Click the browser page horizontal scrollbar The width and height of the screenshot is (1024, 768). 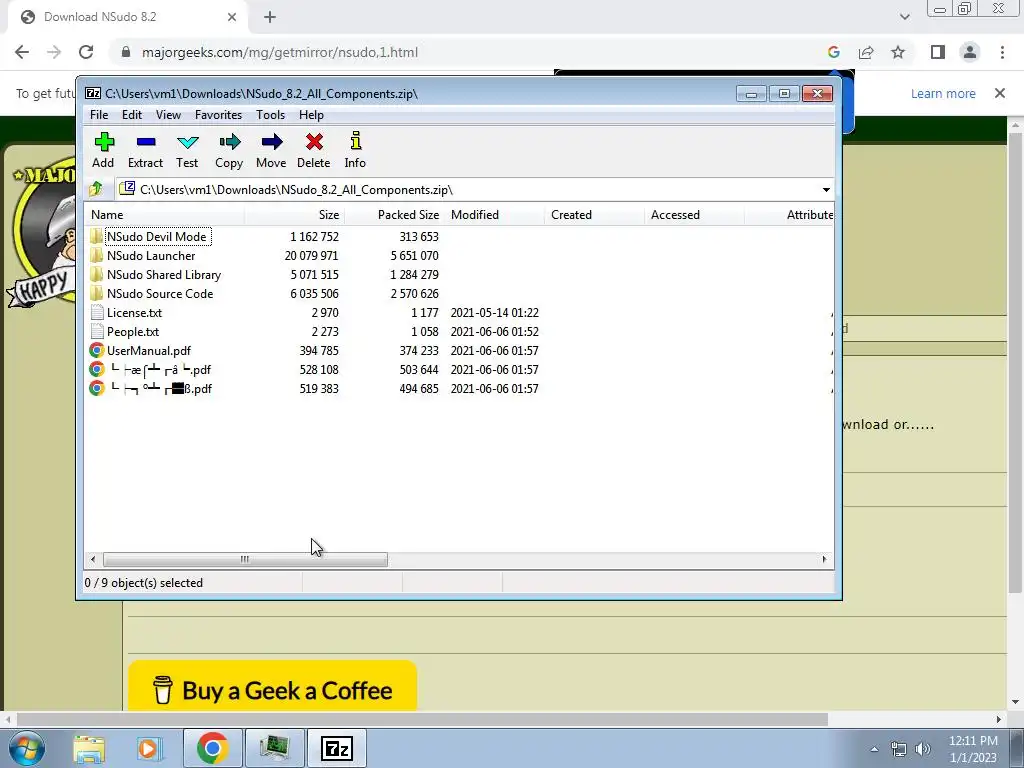[x=422, y=719]
